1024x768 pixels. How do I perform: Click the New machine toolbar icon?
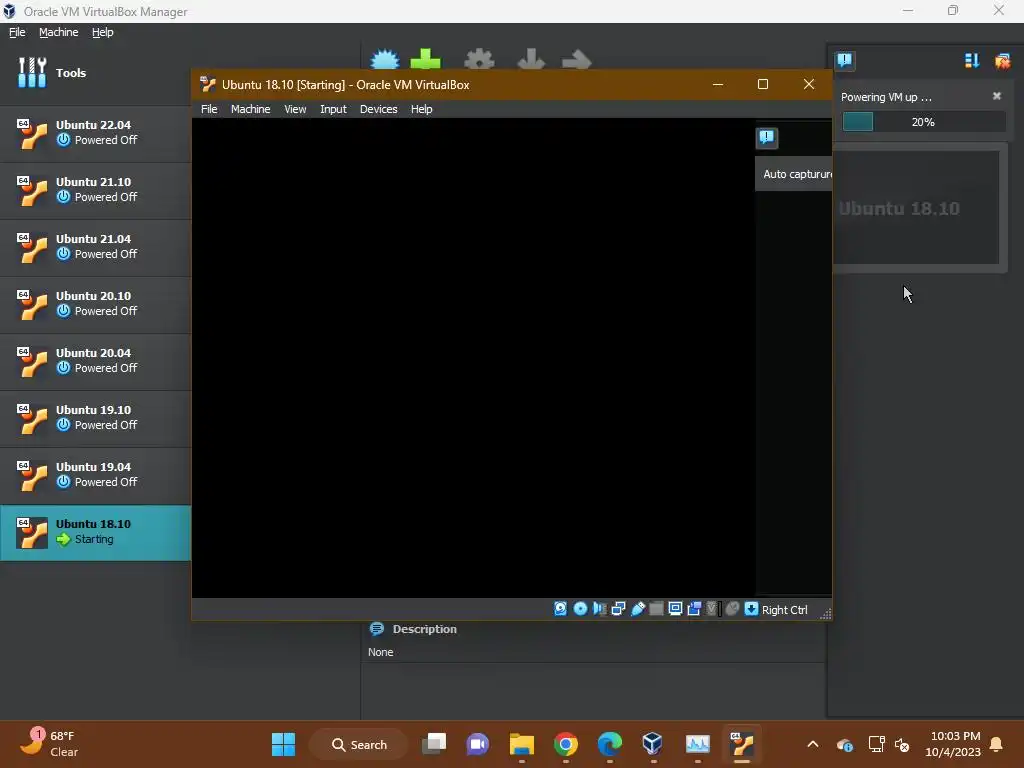click(x=385, y=59)
